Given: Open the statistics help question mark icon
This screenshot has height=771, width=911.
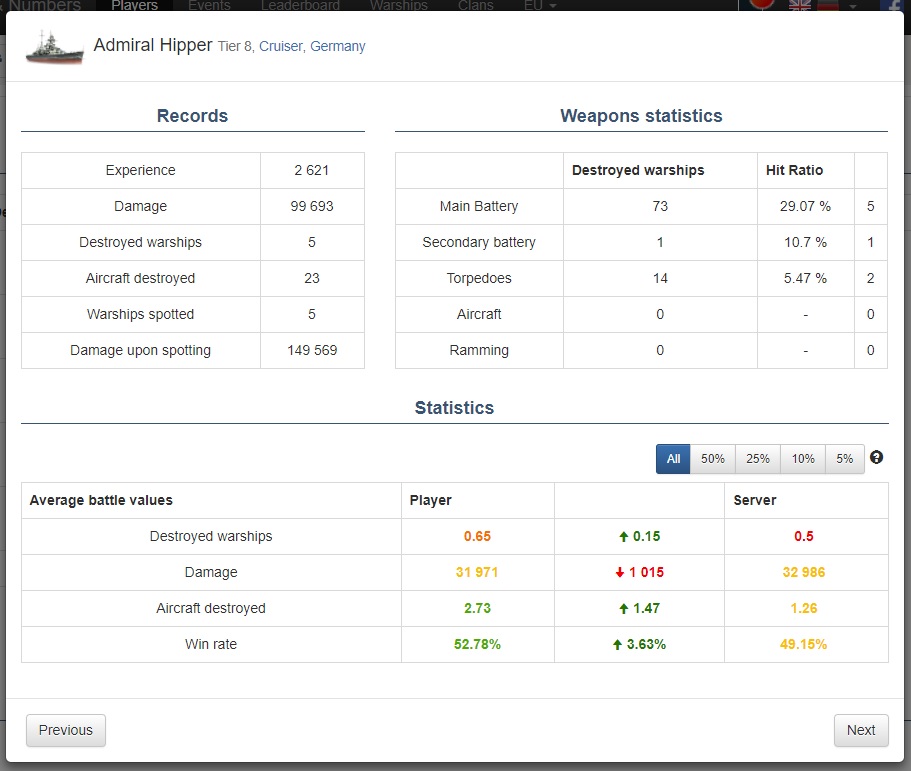Looking at the screenshot, I should coord(876,457).
